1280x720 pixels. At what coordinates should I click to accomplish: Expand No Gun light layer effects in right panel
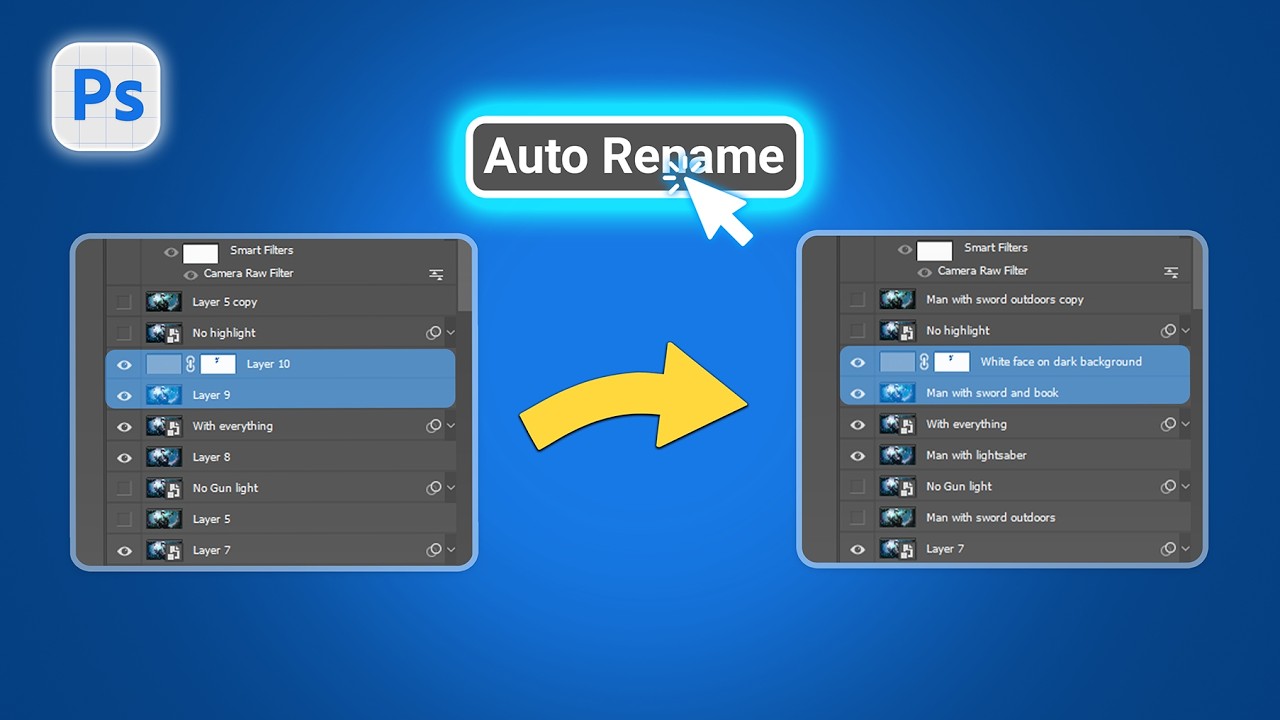[1185, 486]
